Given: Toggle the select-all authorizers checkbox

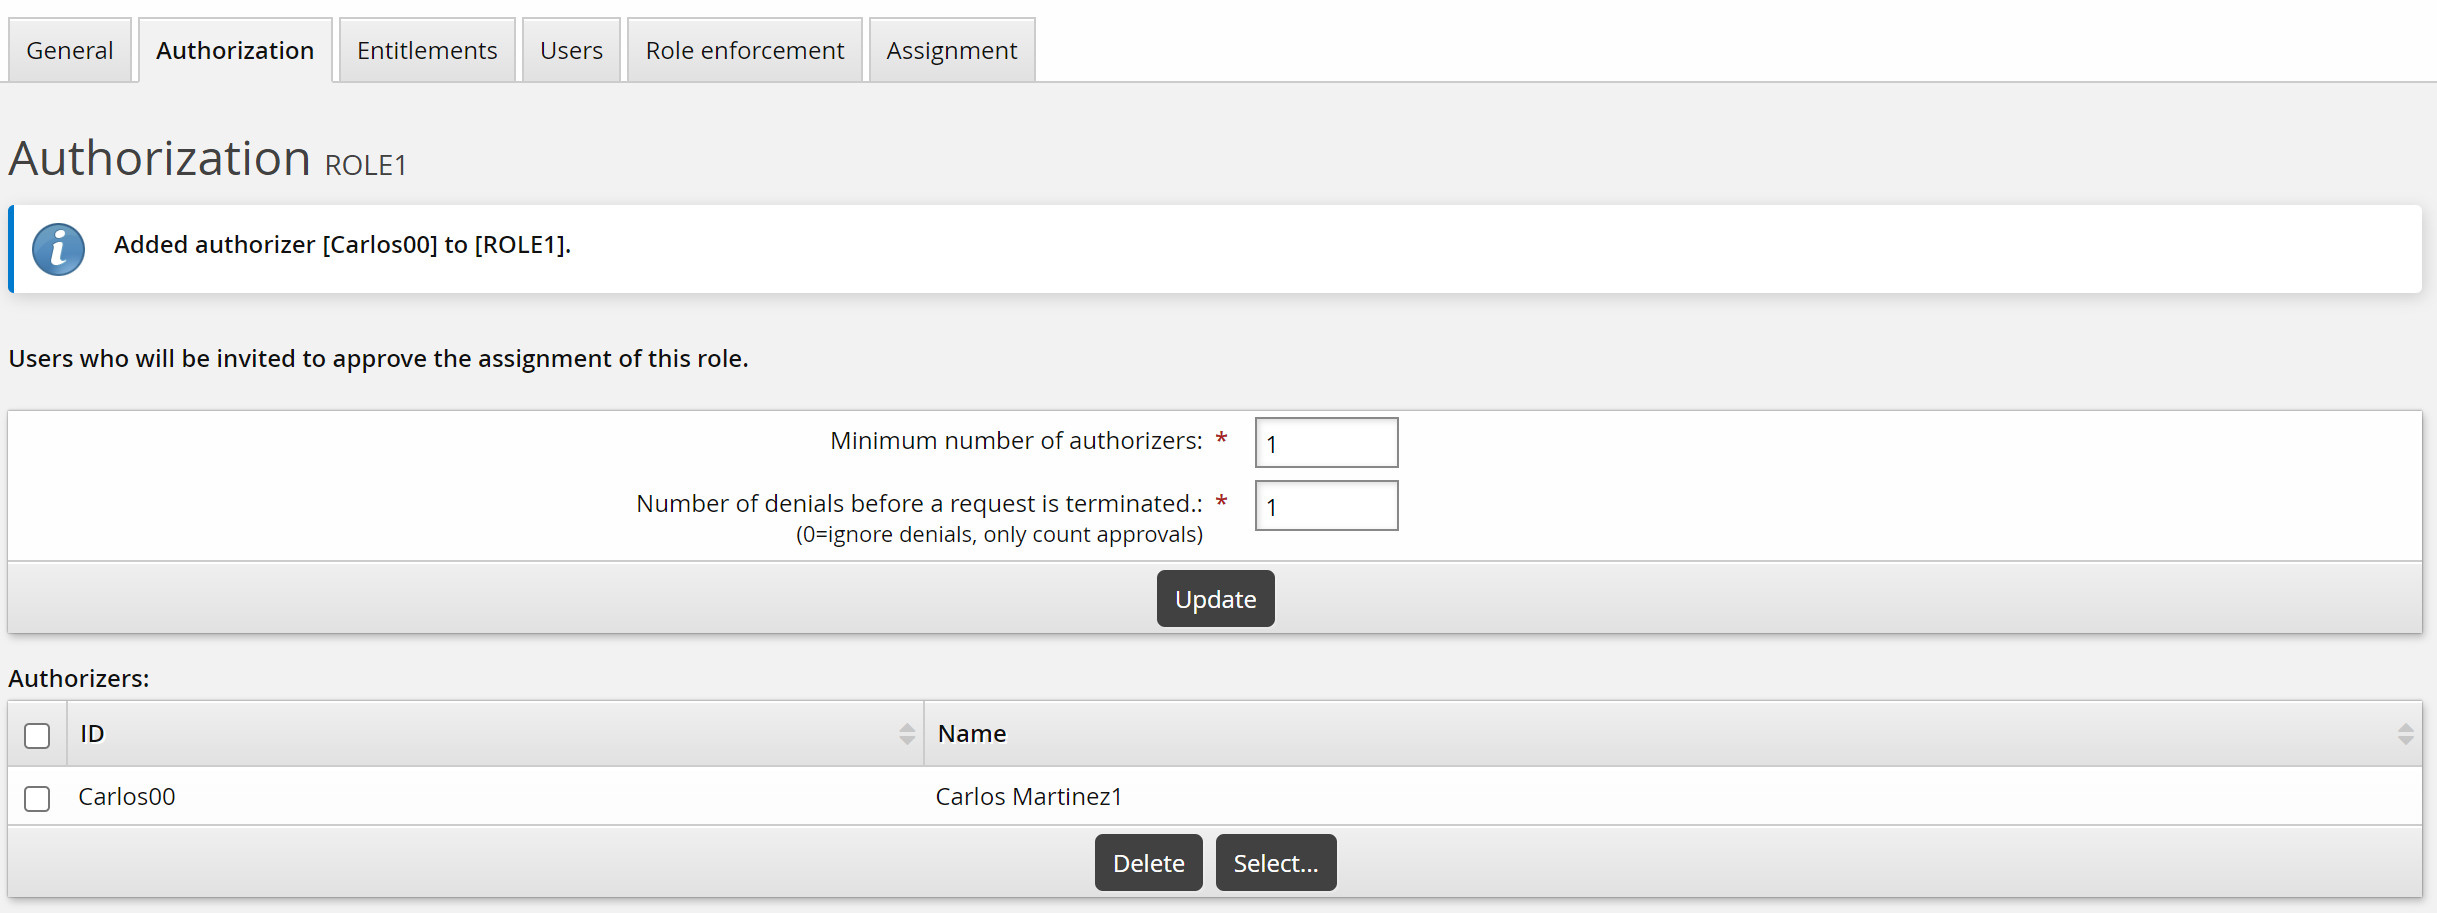Looking at the screenshot, I should pyautogui.click(x=37, y=736).
